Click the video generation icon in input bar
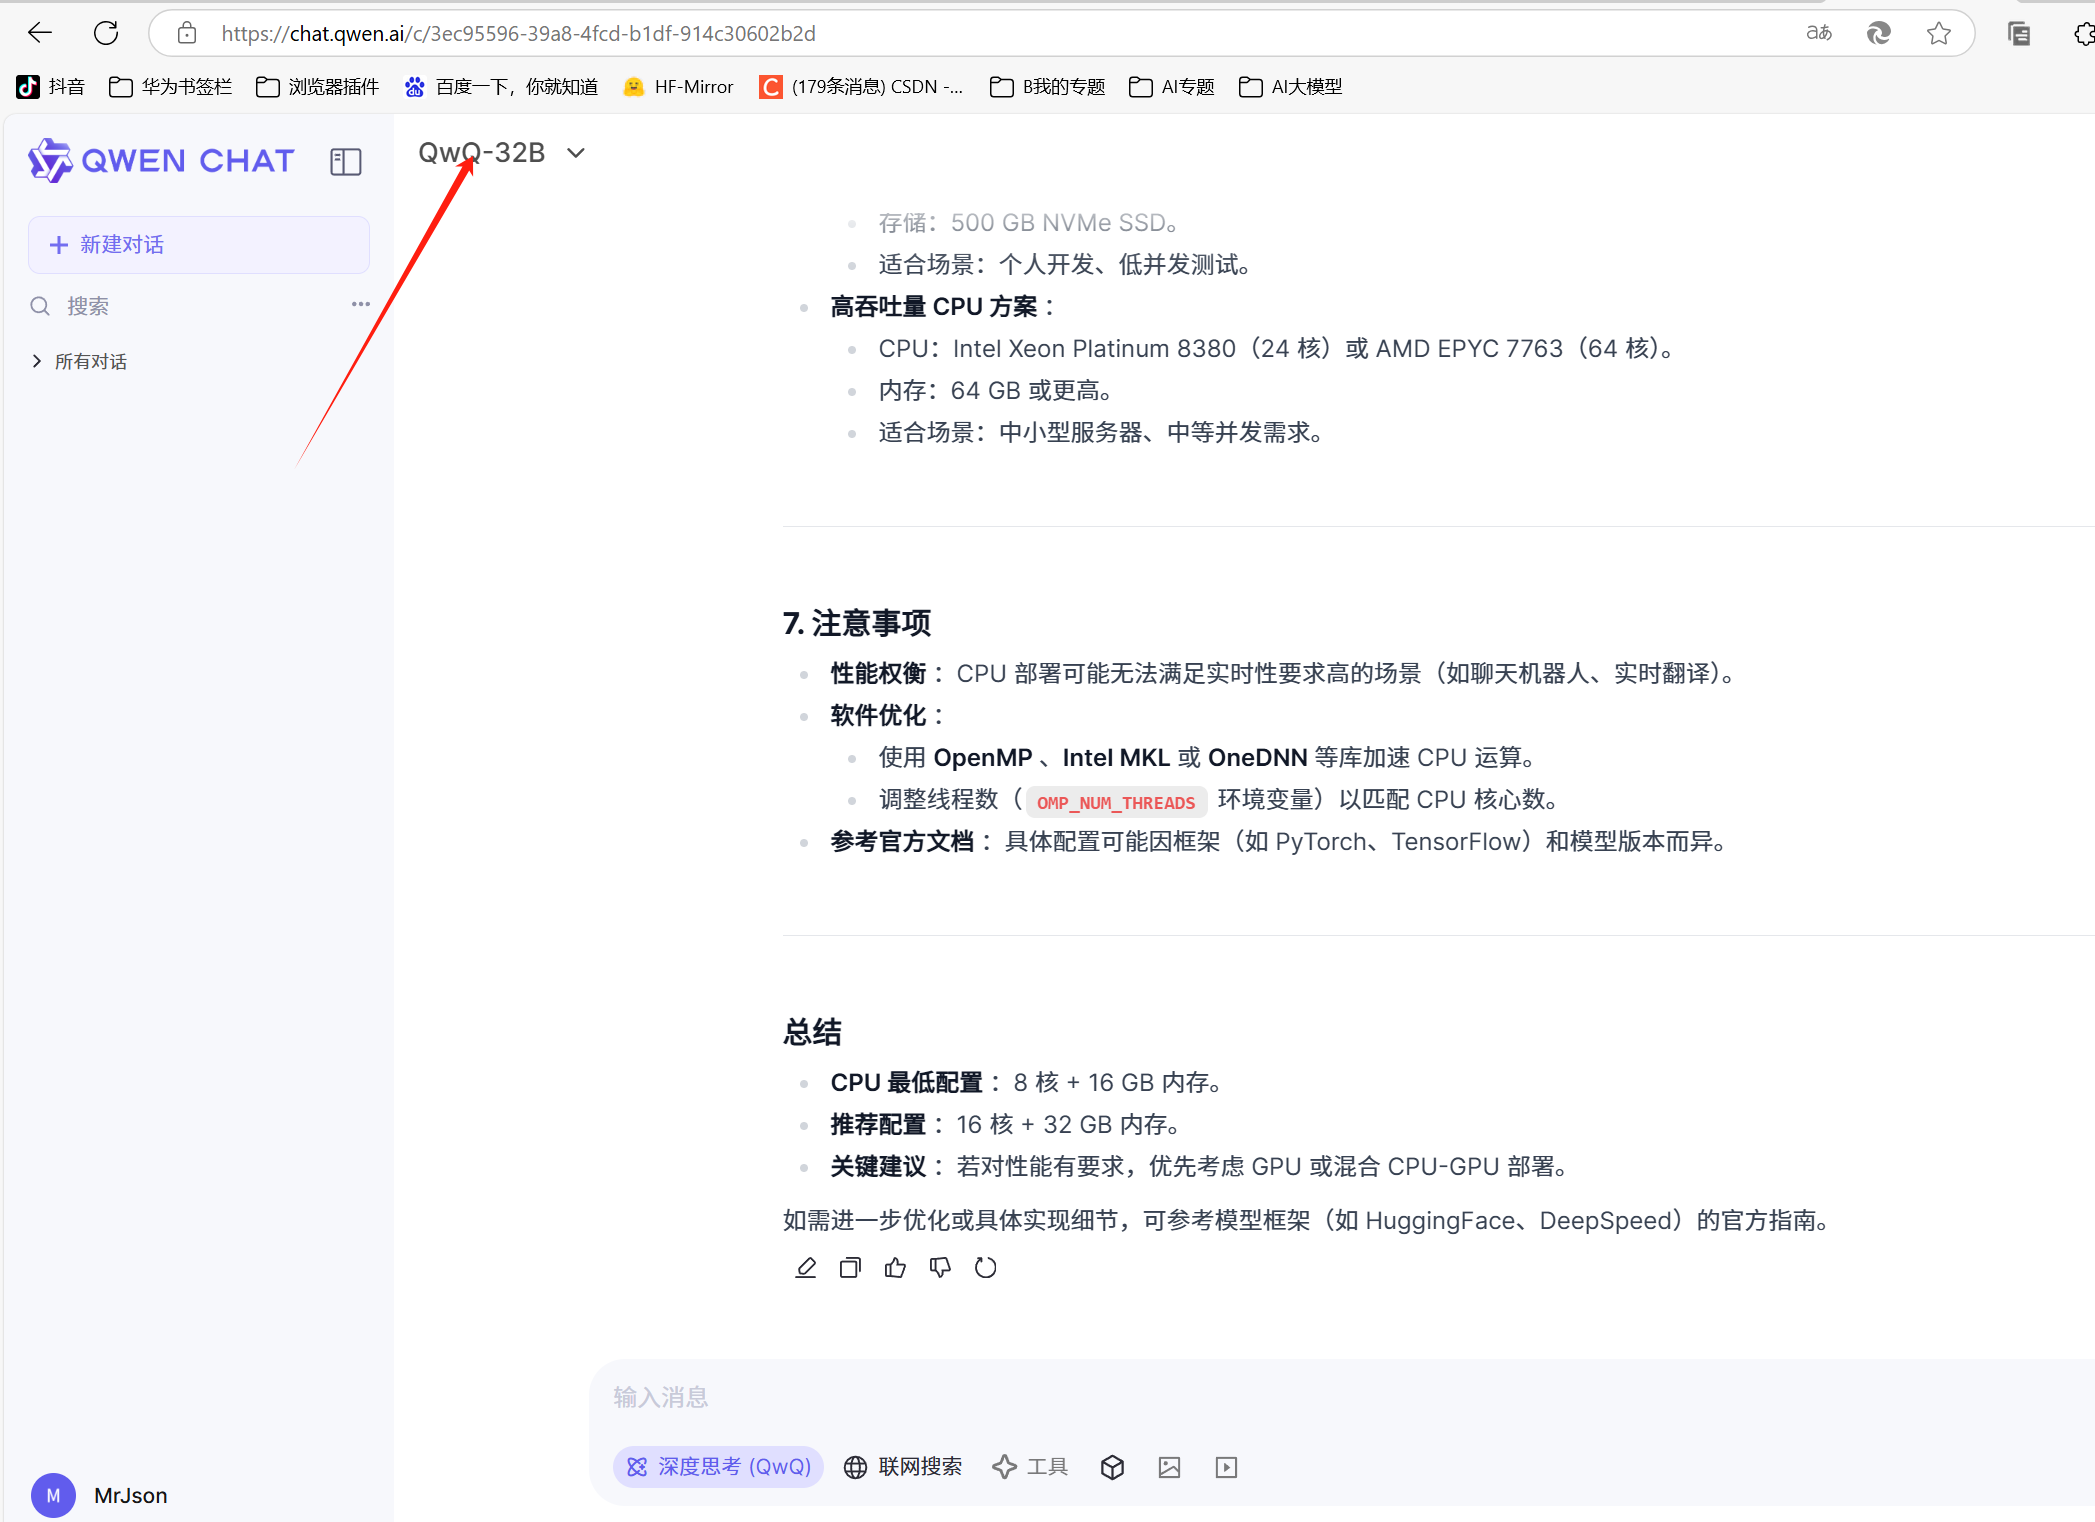 [x=1226, y=1467]
